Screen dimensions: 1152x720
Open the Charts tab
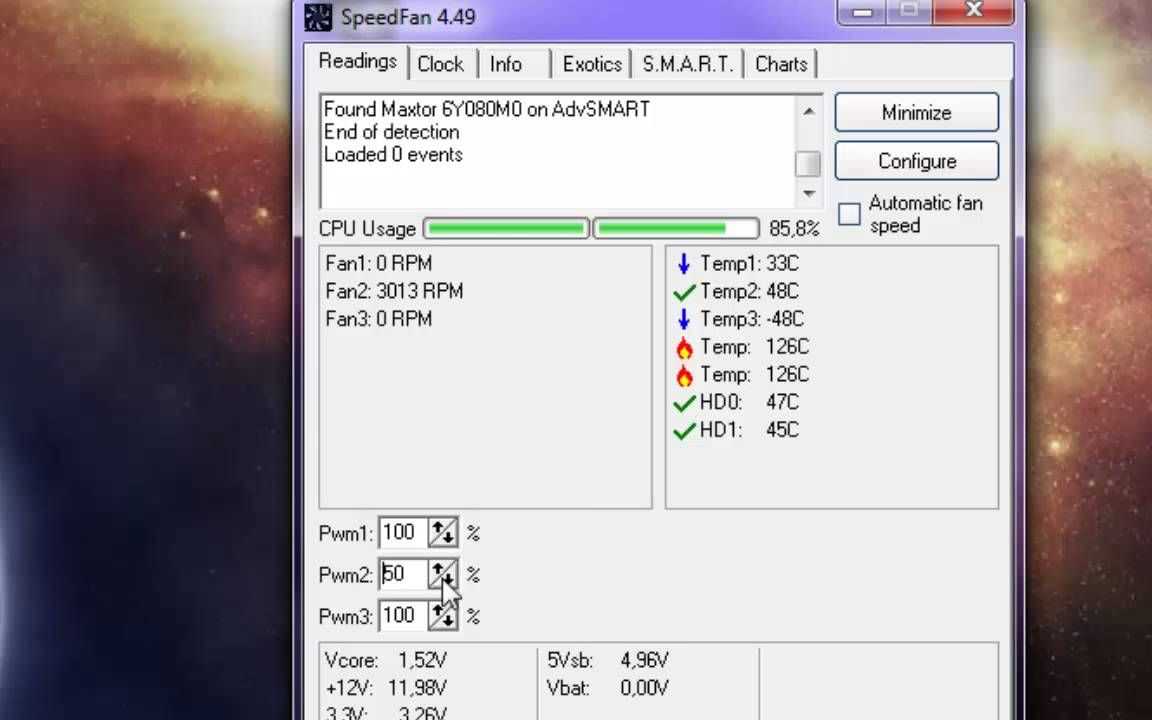click(x=781, y=64)
